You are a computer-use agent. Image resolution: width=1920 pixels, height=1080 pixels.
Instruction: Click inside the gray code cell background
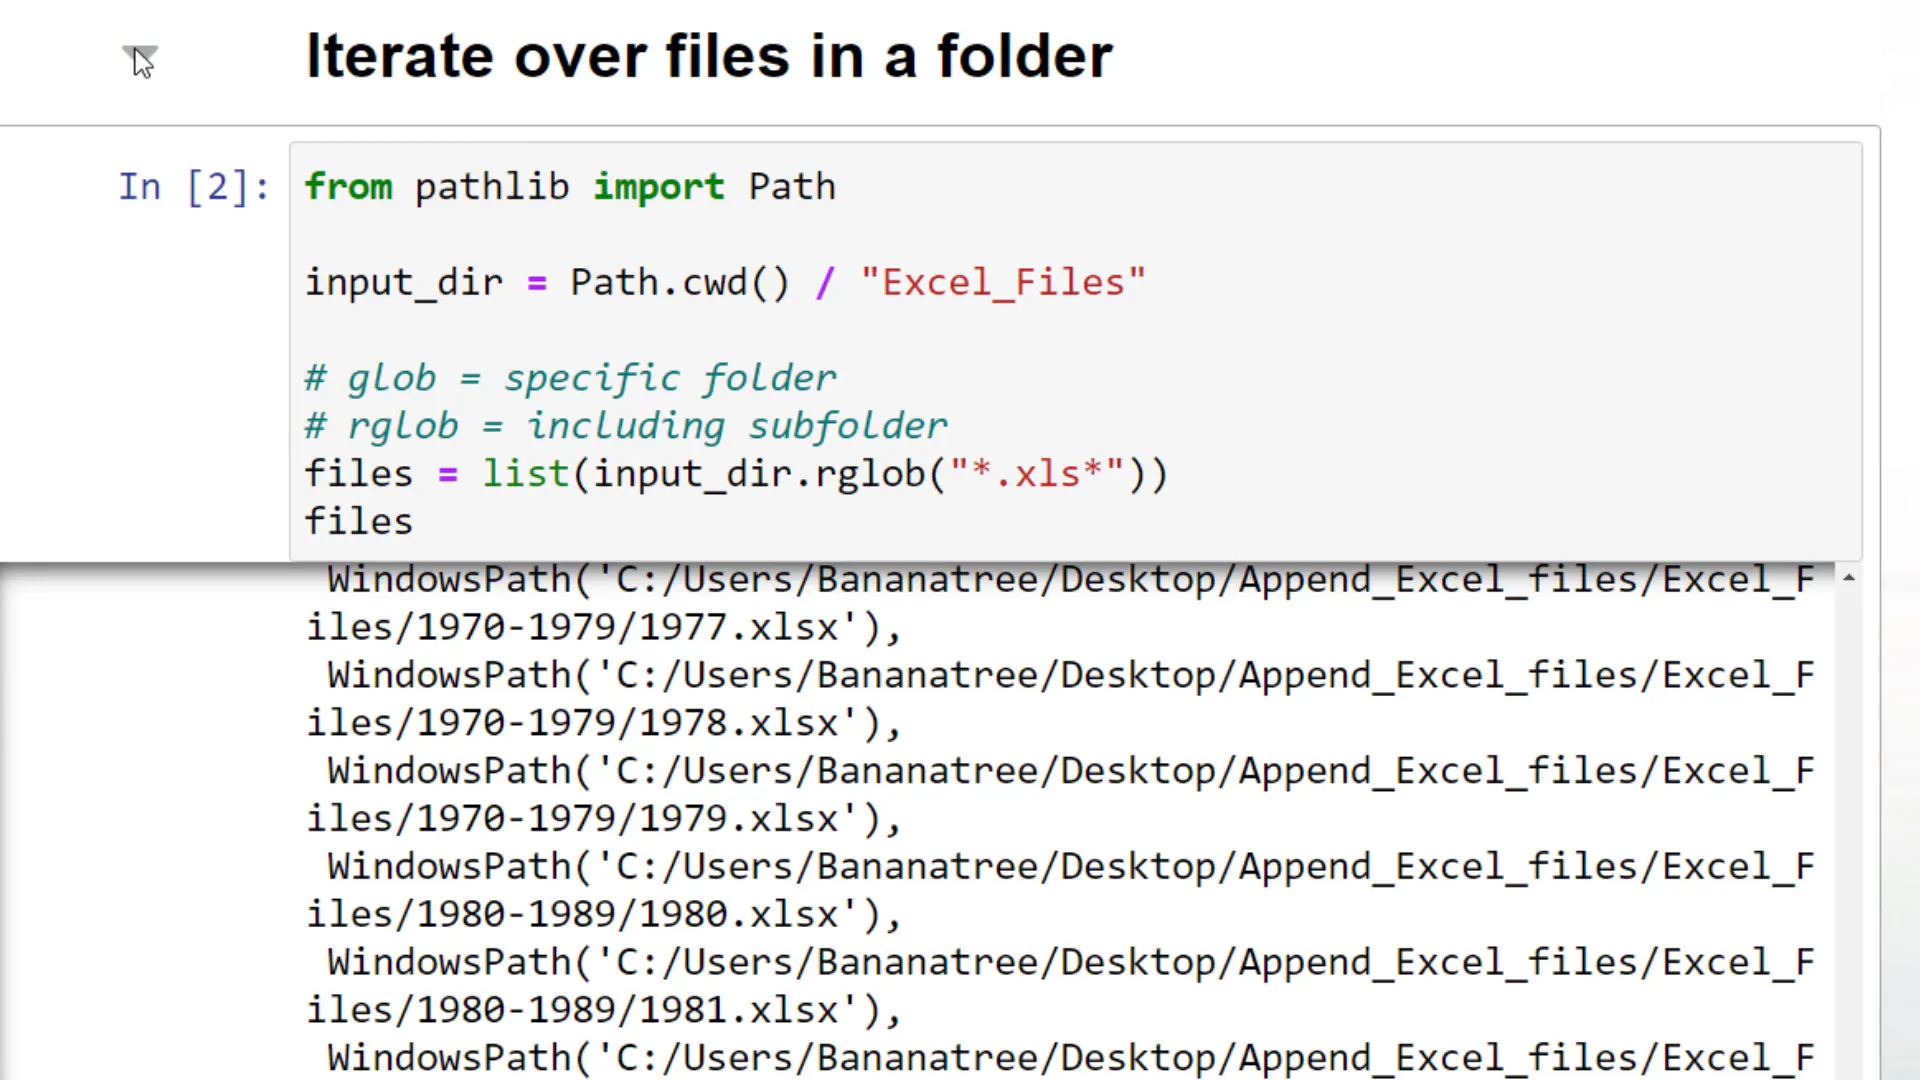(1500, 350)
